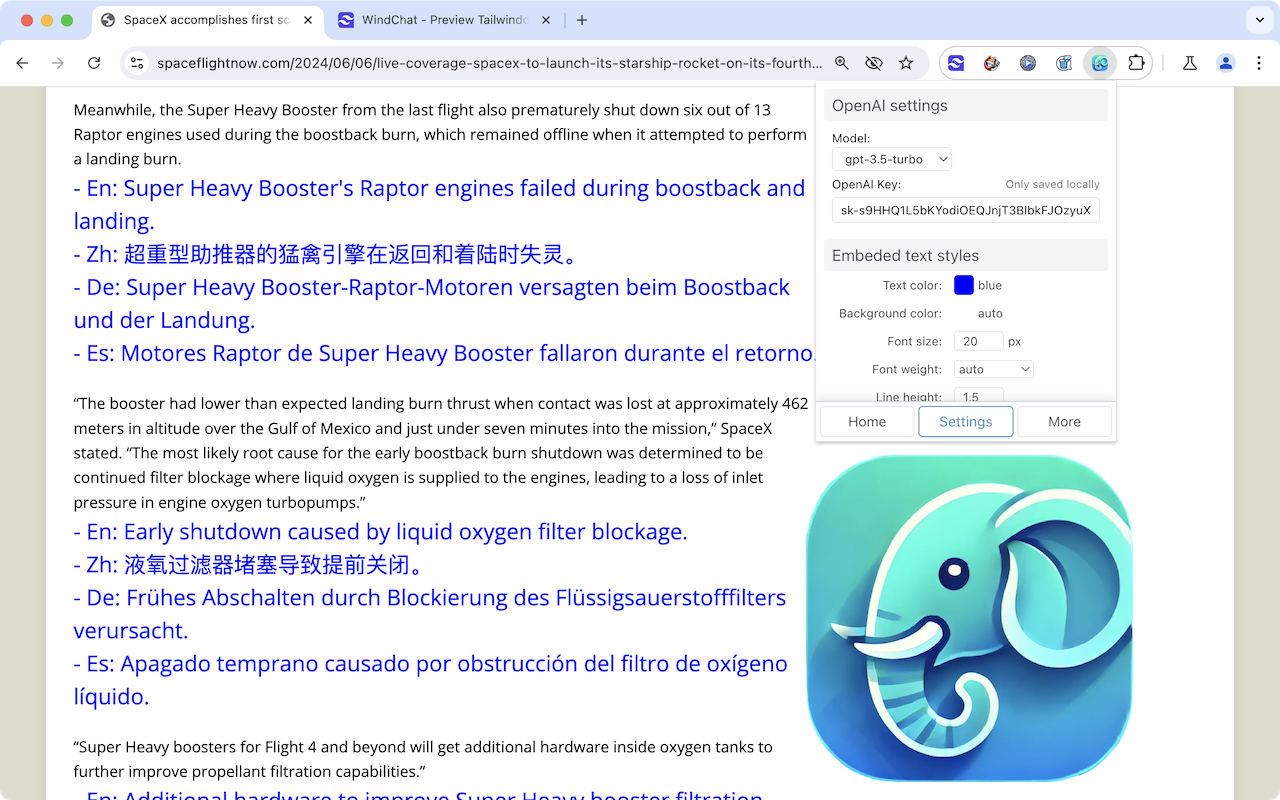Click 'Es: Motores Raptor de Super Heavy' line

coord(444,353)
